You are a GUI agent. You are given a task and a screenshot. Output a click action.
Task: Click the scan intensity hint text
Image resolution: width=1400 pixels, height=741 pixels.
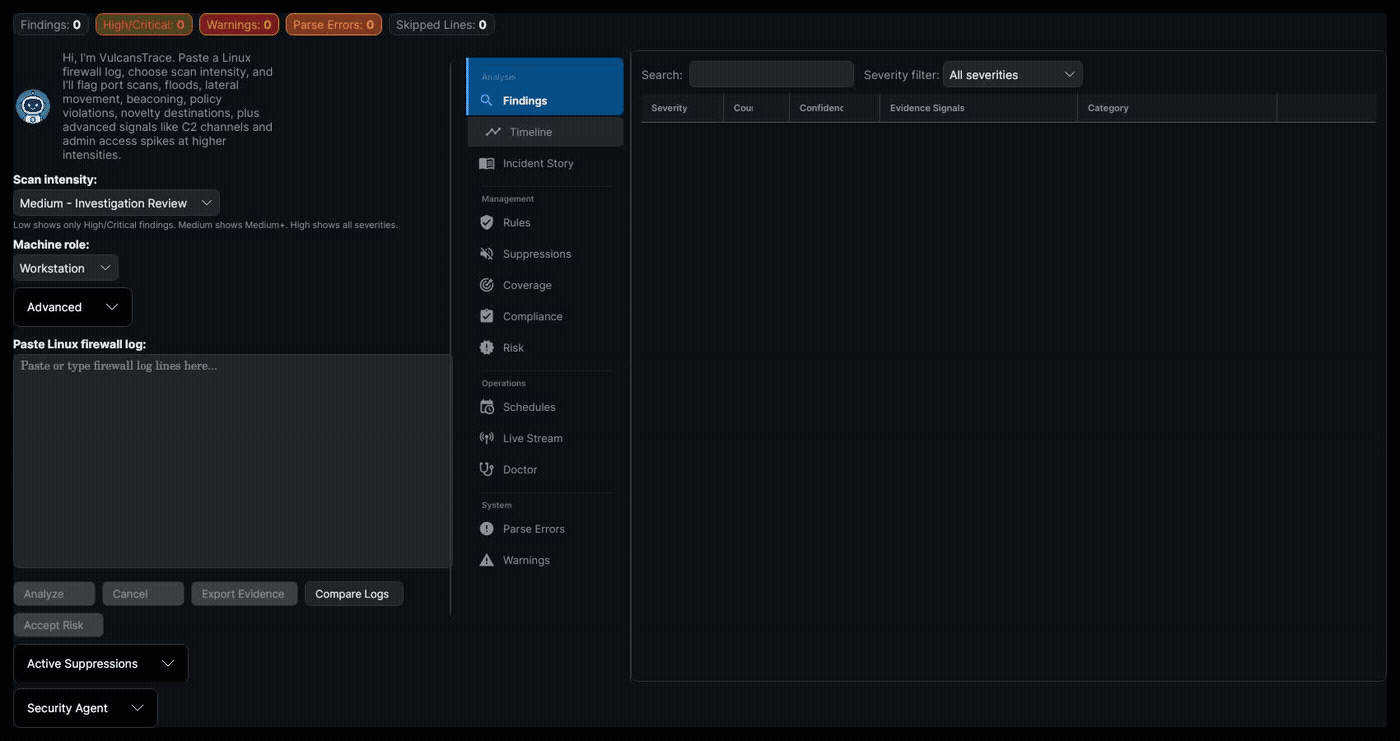coord(205,225)
